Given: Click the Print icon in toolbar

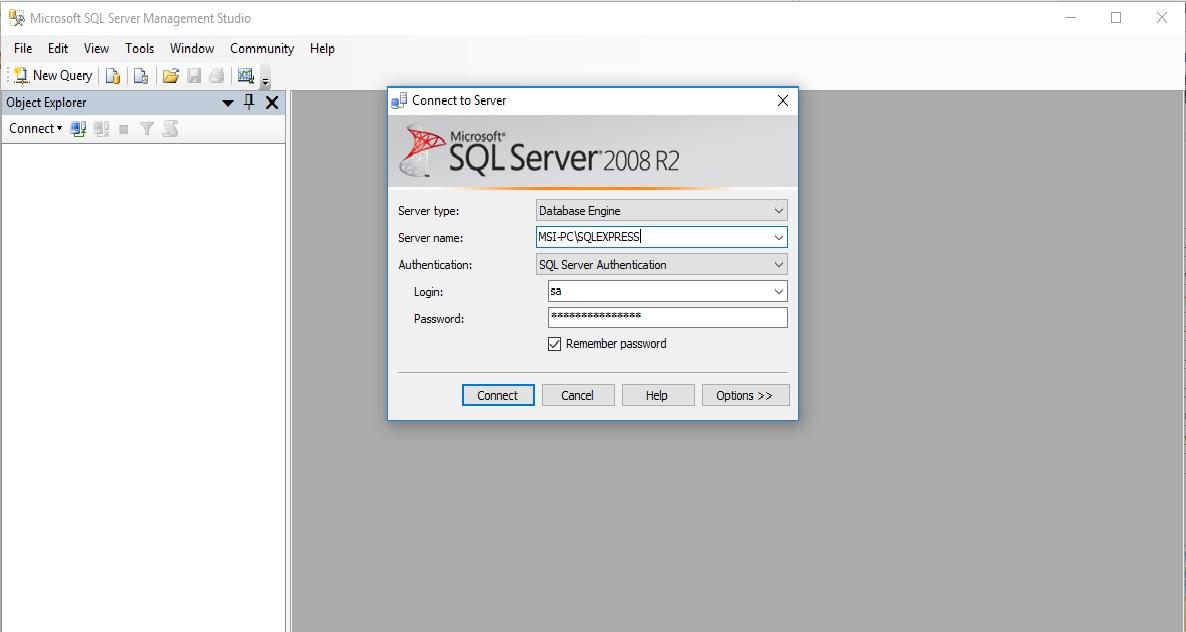Looking at the screenshot, I should [x=217, y=76].
